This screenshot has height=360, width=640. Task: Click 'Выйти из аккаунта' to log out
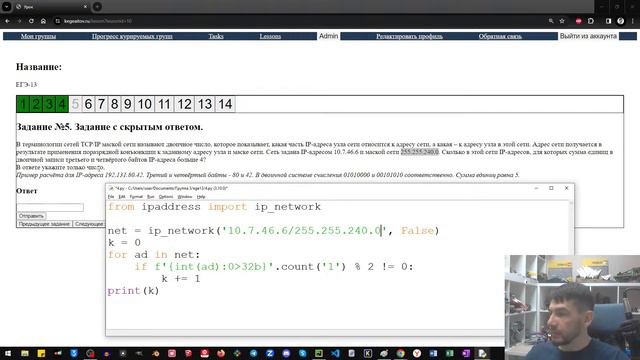[x=588, y=36]
